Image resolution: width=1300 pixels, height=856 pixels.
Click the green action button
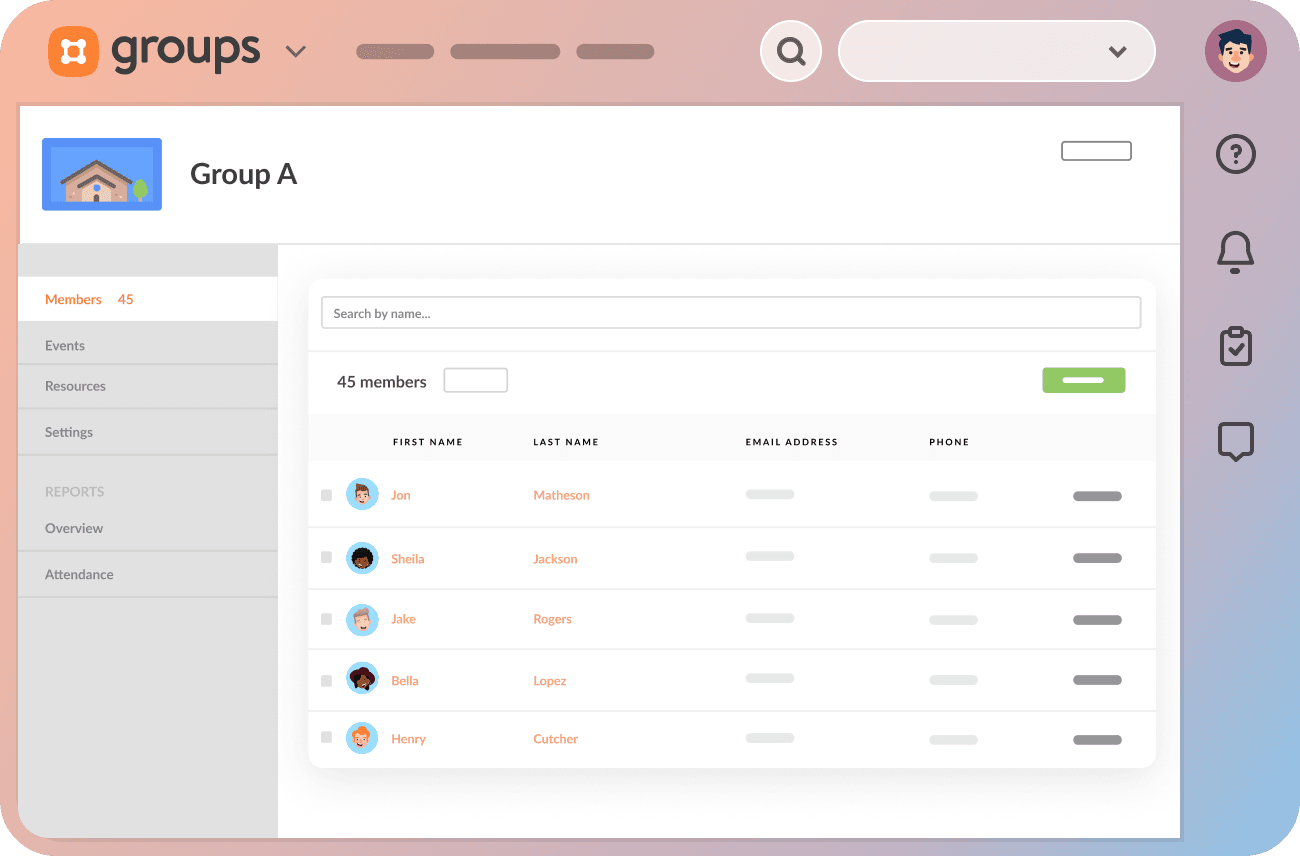pyautogui.click(x=1083, y=380)
